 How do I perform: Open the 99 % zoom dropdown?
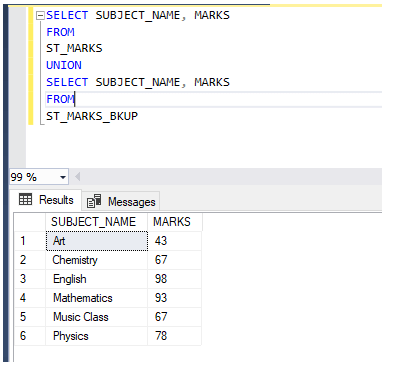[63, 177]
